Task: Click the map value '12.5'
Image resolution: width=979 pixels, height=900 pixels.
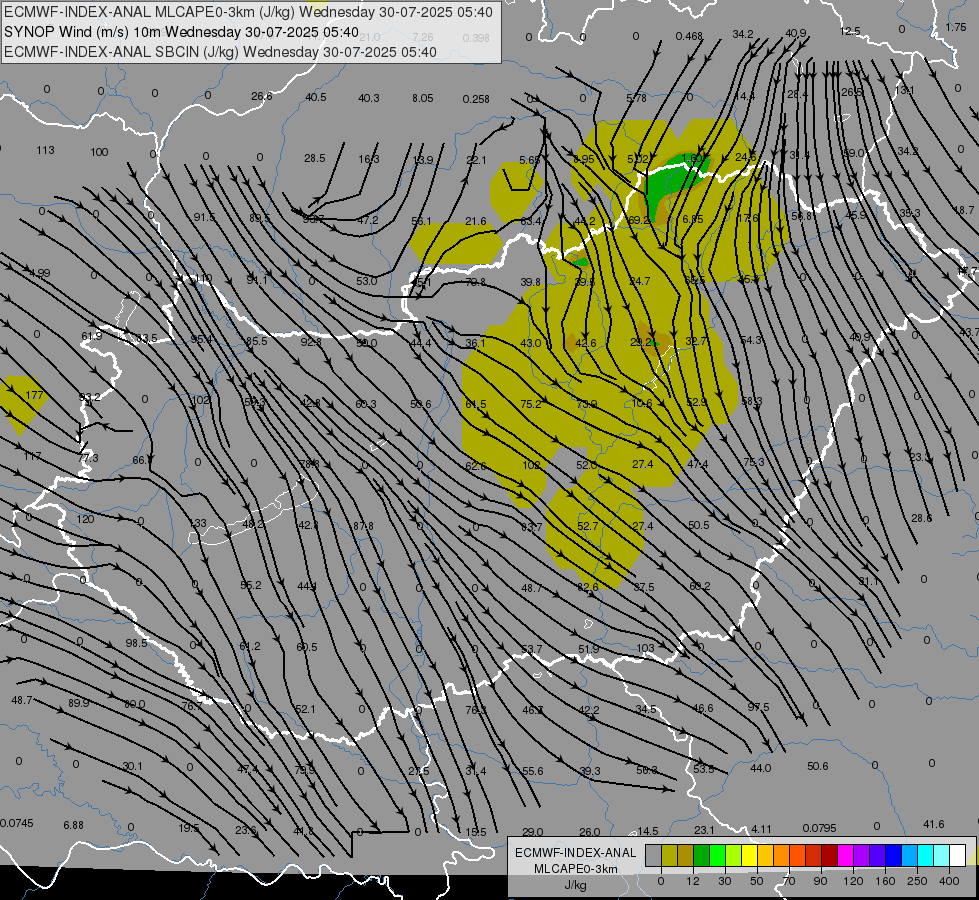Action: [x=850, y=31]
